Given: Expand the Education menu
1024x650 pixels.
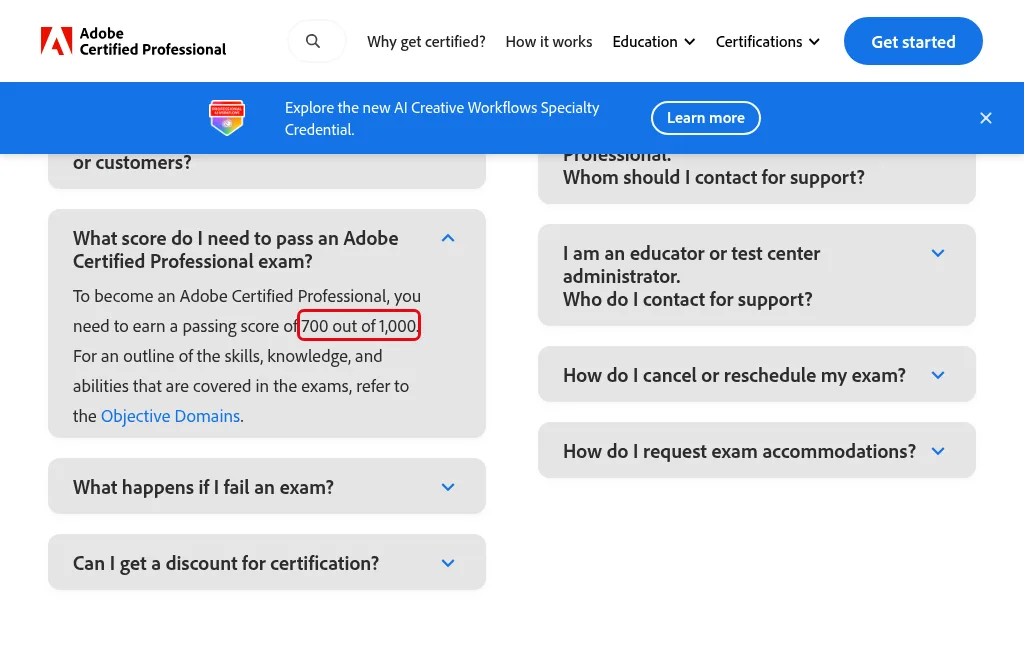Looking at the screenshot, I should coord(654,42).
